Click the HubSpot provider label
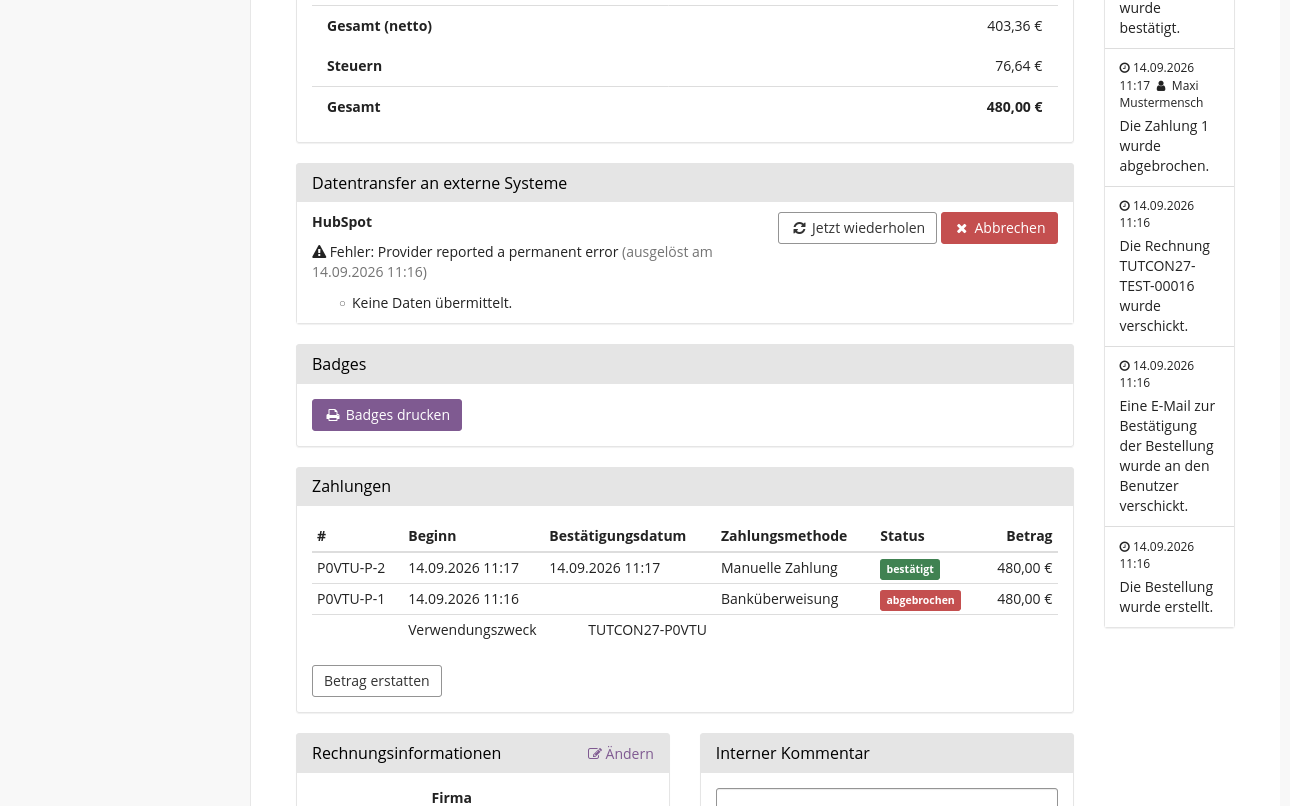 pyautogui.click(x=342, y=222)
